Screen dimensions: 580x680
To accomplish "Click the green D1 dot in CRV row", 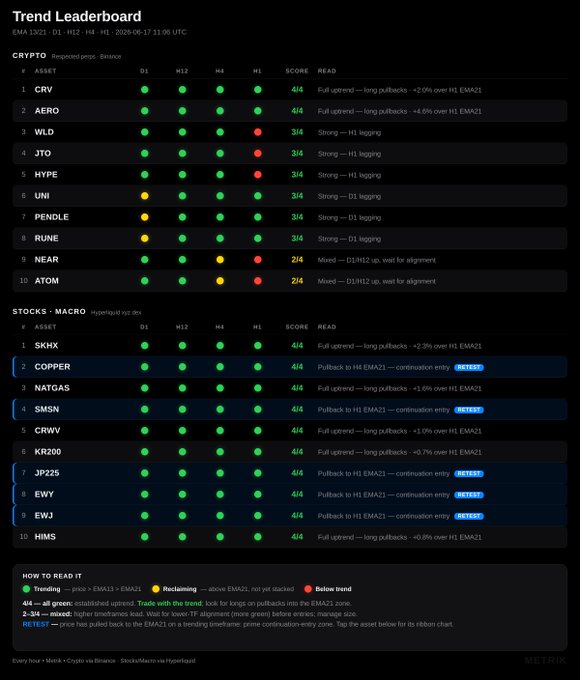I will pos(145,90).
